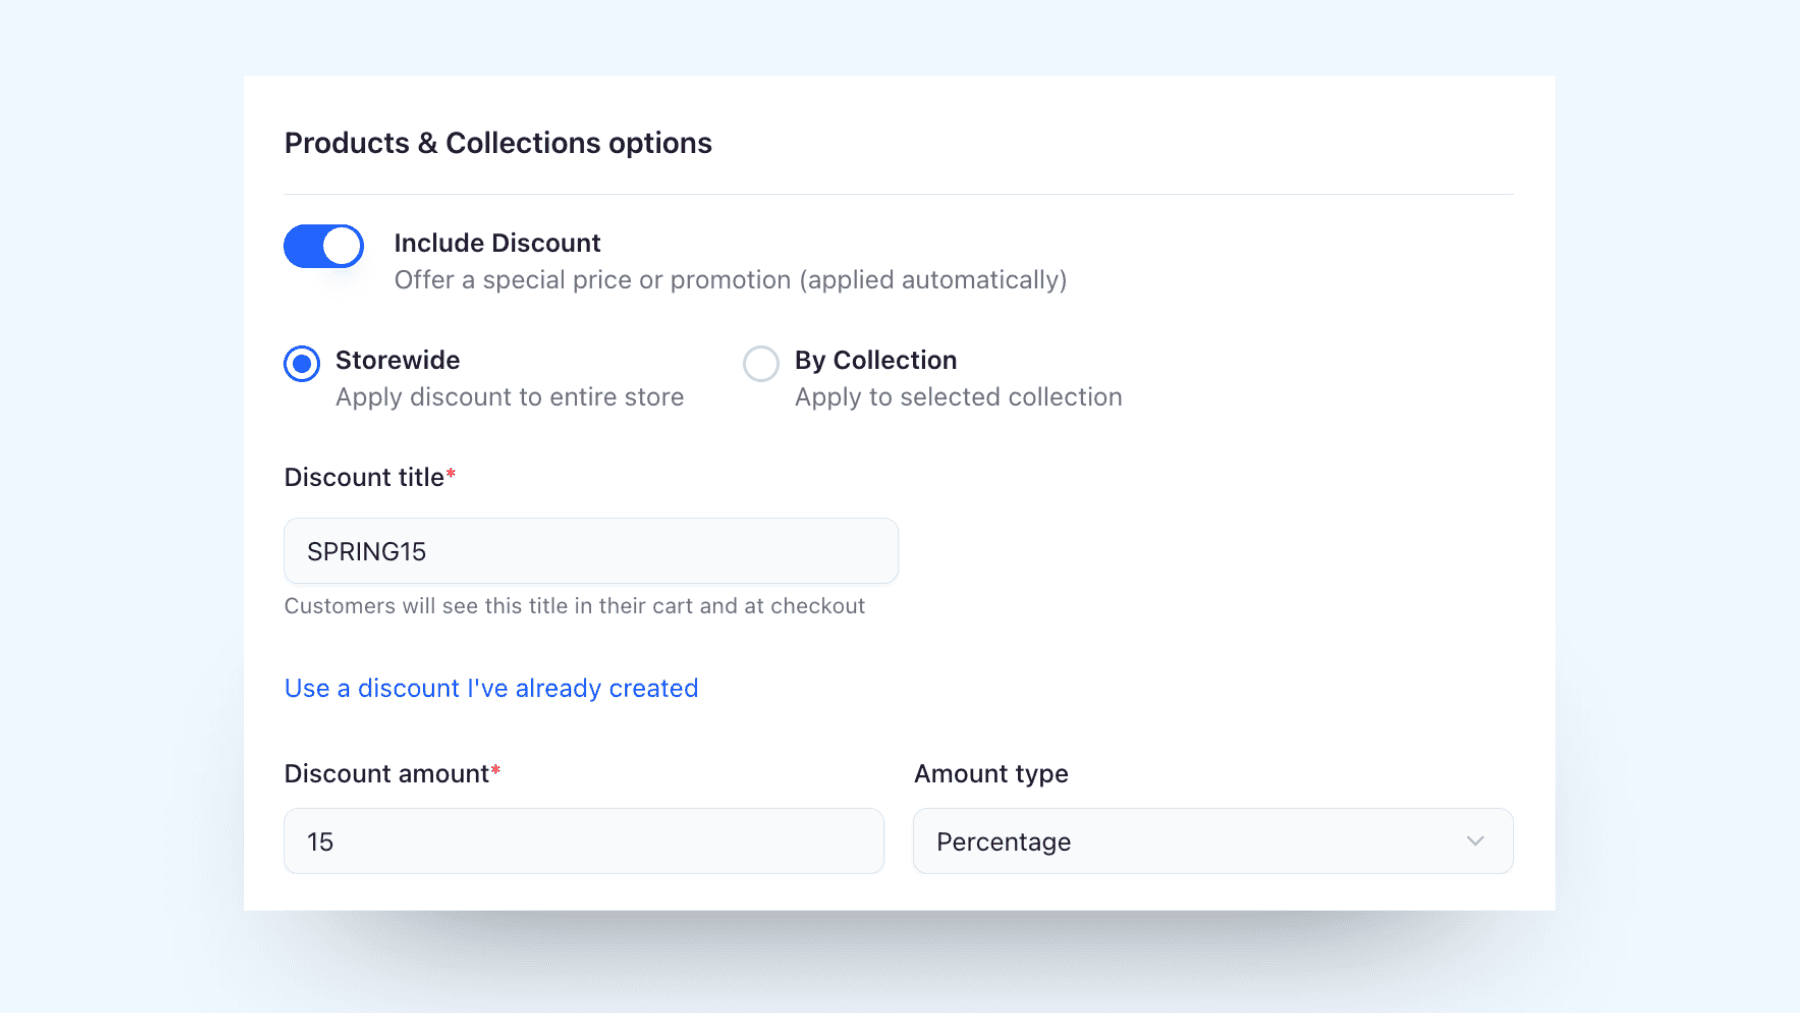
Task: Click the Percentage value in dropdown
Action: click(1003, 842)
